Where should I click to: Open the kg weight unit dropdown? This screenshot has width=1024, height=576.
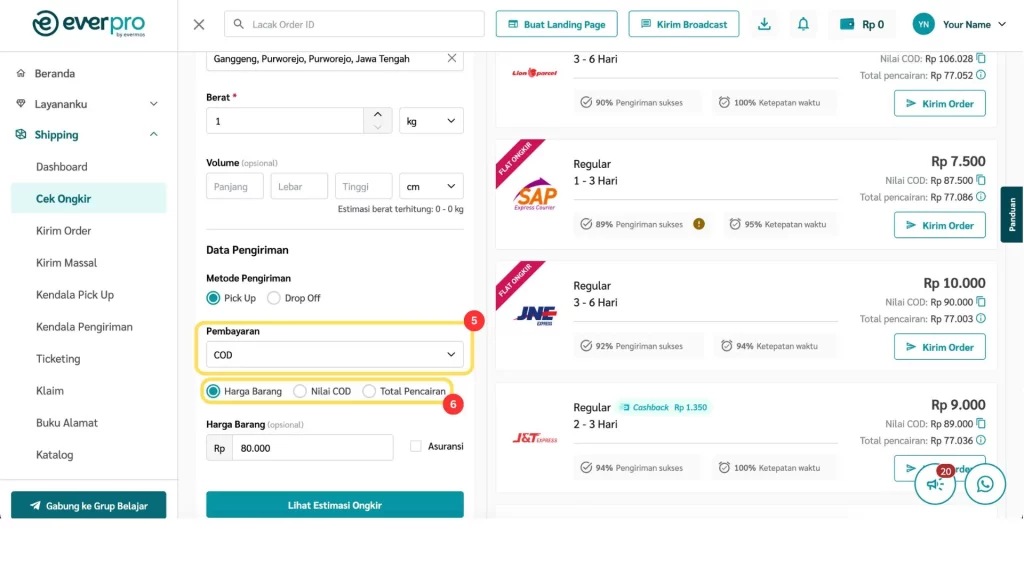pos(431,121)
